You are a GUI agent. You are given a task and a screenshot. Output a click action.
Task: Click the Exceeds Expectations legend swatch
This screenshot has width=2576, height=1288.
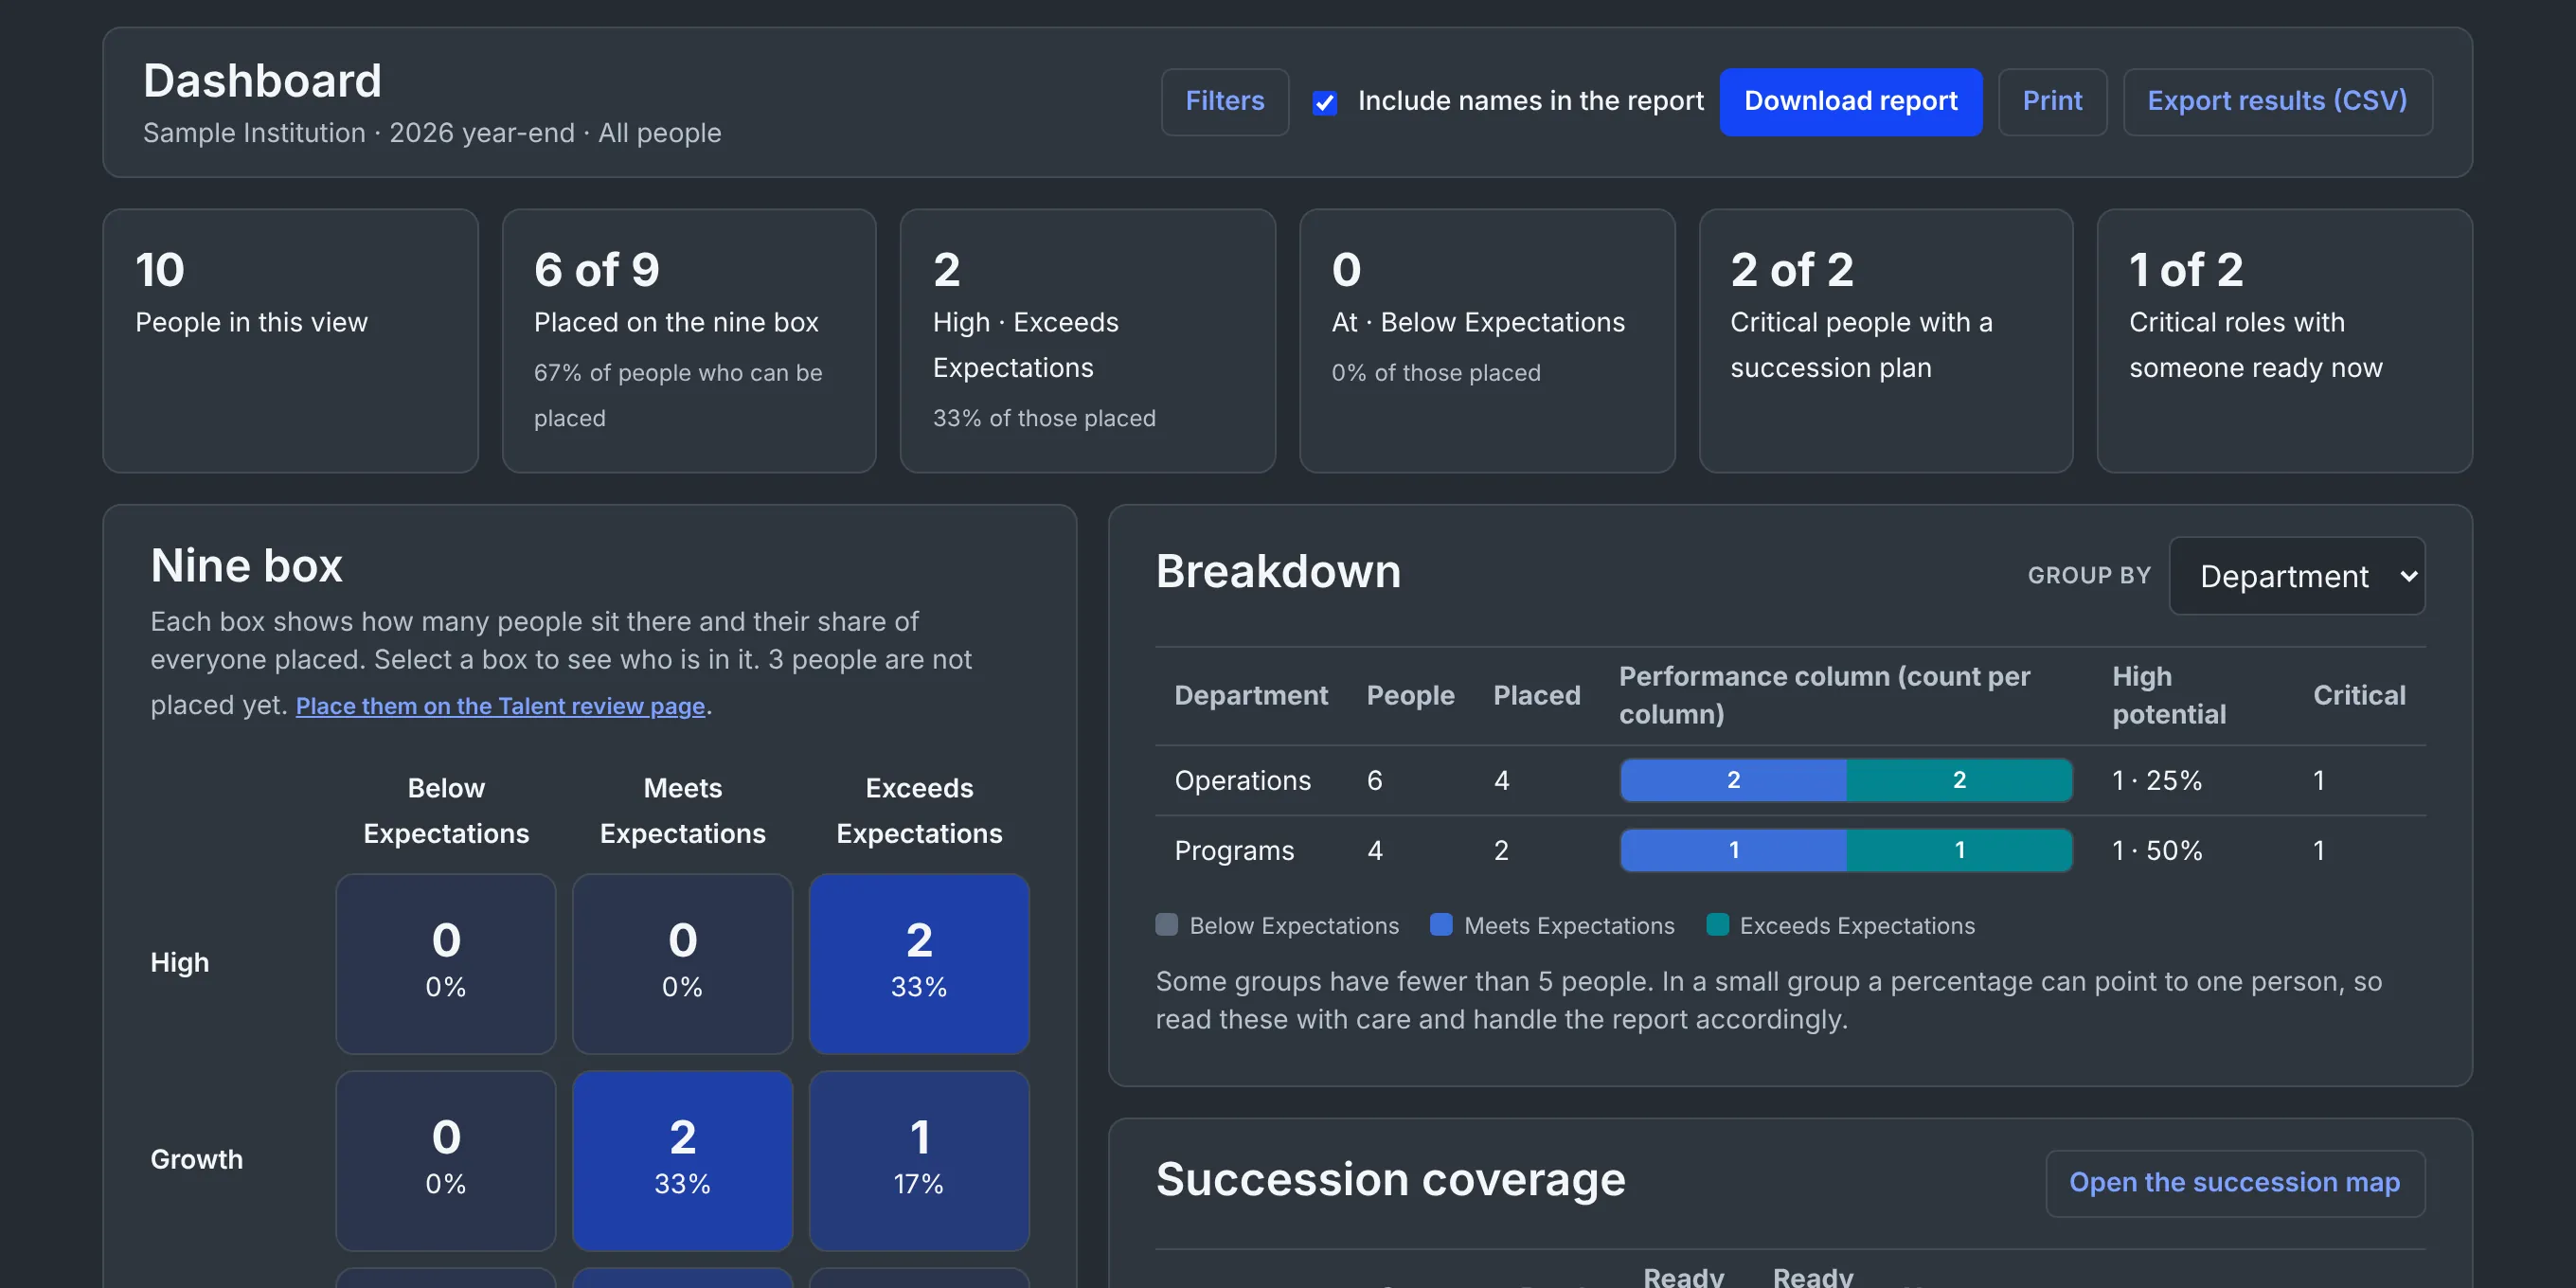[x=1717, y=925]
